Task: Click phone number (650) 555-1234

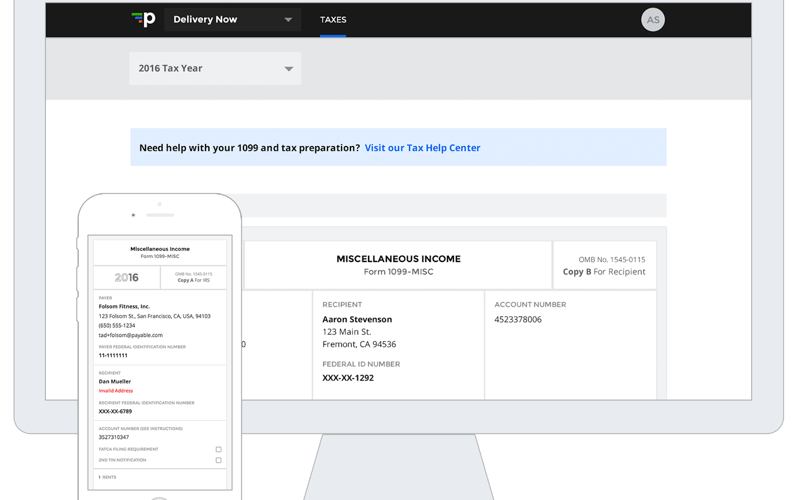Action: pos(117,326)
